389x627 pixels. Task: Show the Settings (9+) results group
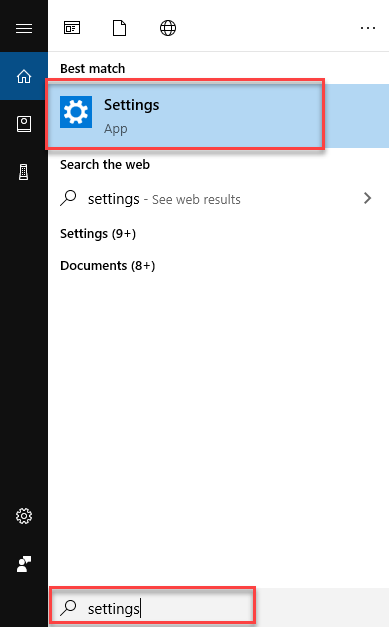click(x=98, y=234)
